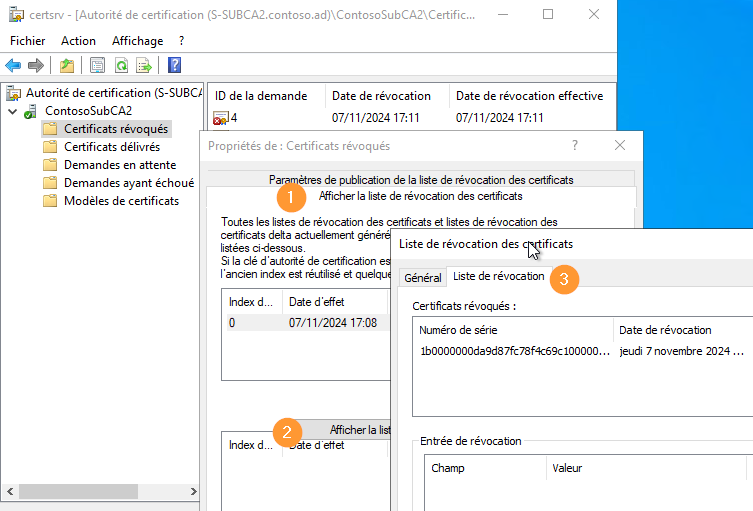Collapse the ContosoSubCA2 tree node
This screenshot has height=511, width=753.
[x=12, y=111]
